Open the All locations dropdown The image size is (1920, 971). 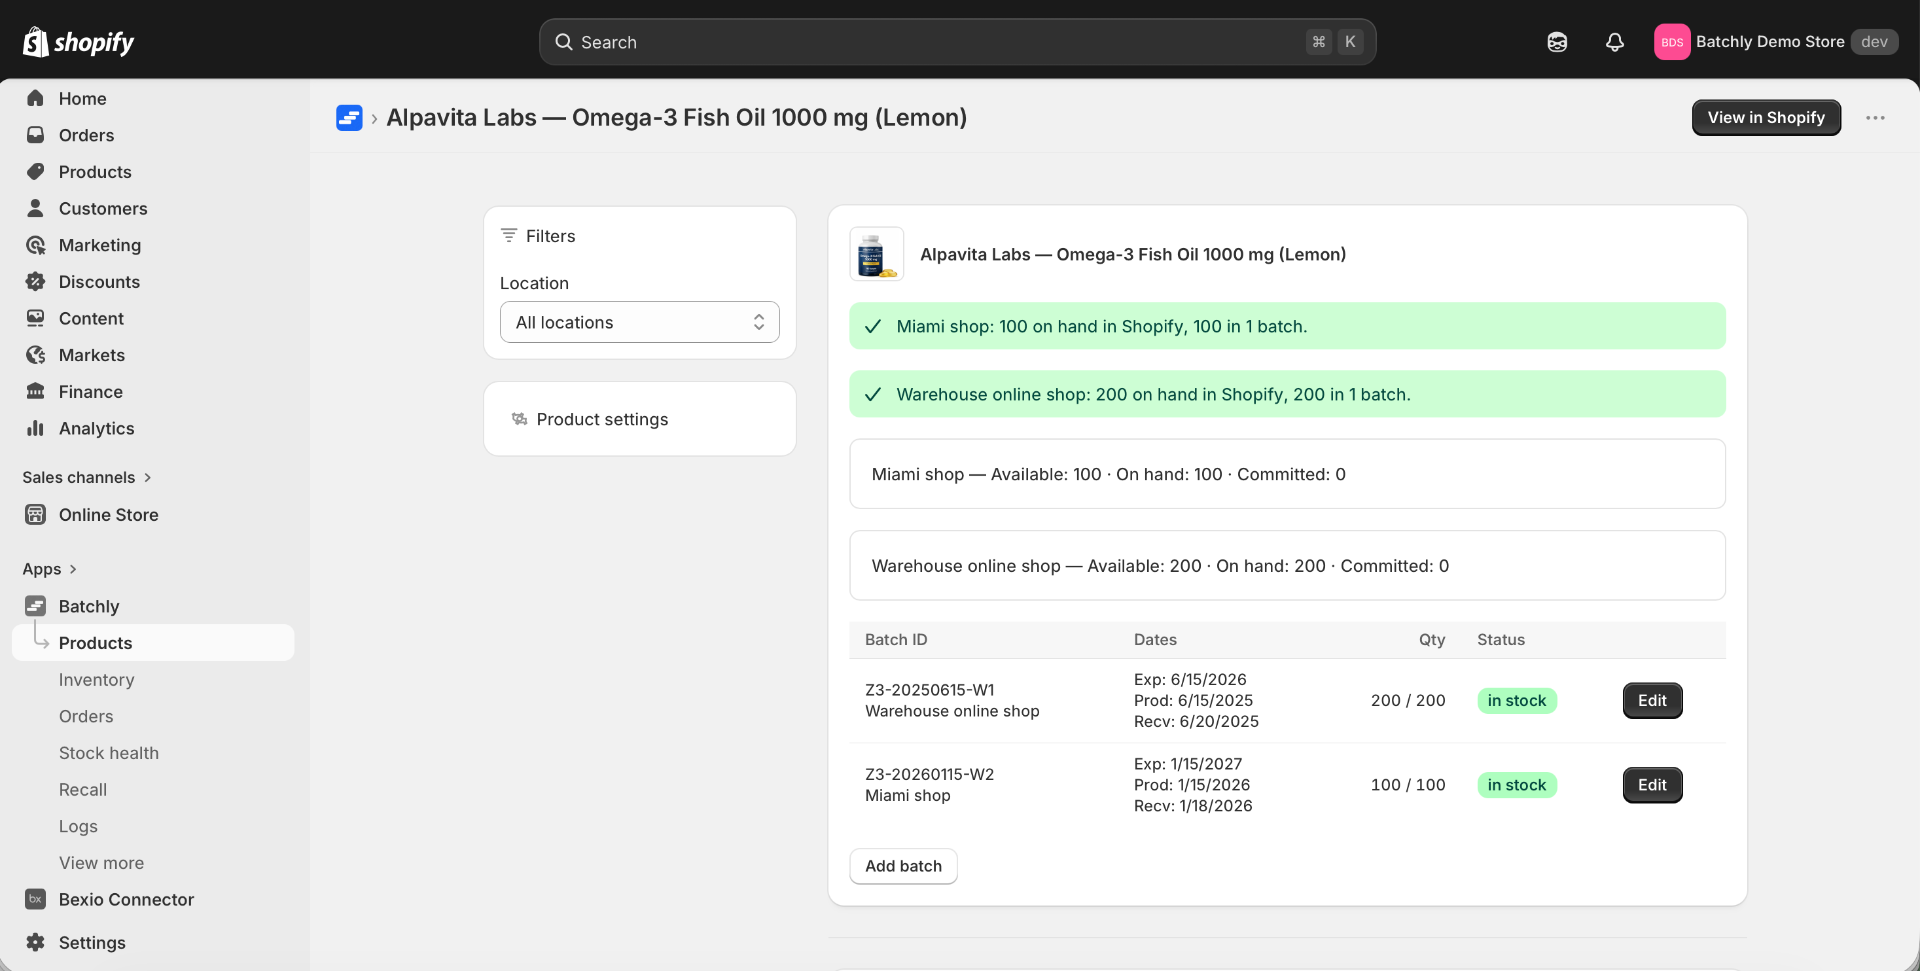pyautogui.click(x=640, y=322)
